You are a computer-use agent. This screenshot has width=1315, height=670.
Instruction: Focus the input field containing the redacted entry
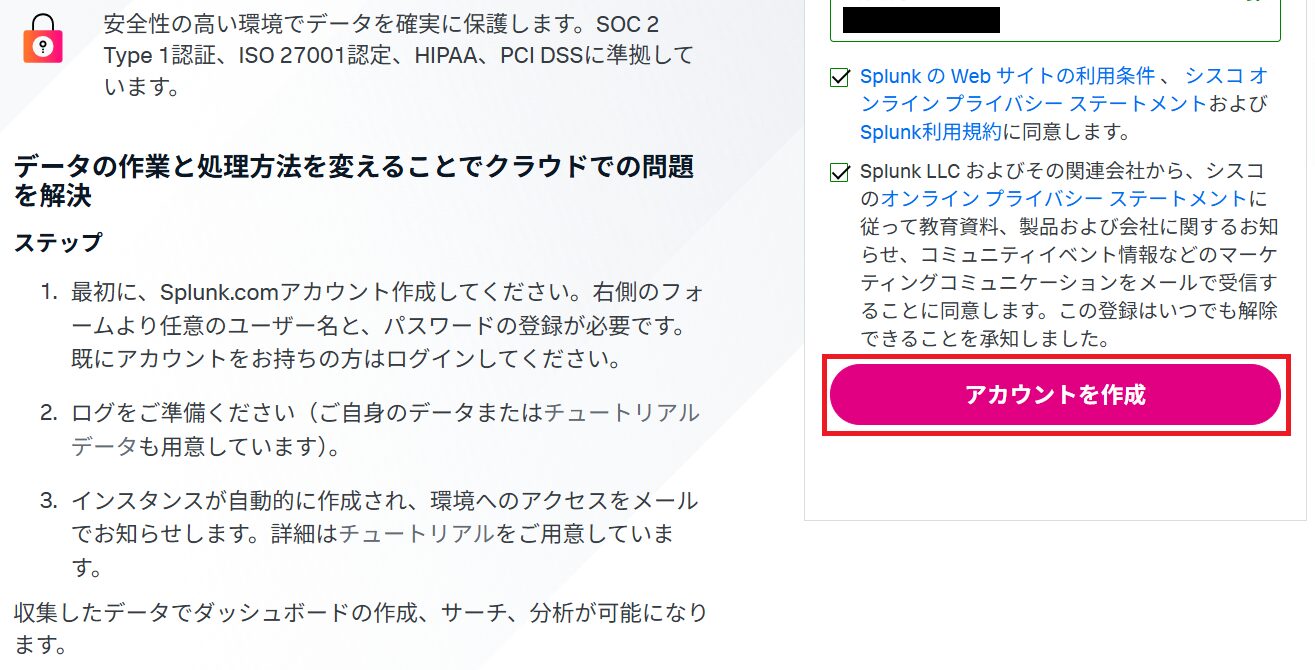1055,20
